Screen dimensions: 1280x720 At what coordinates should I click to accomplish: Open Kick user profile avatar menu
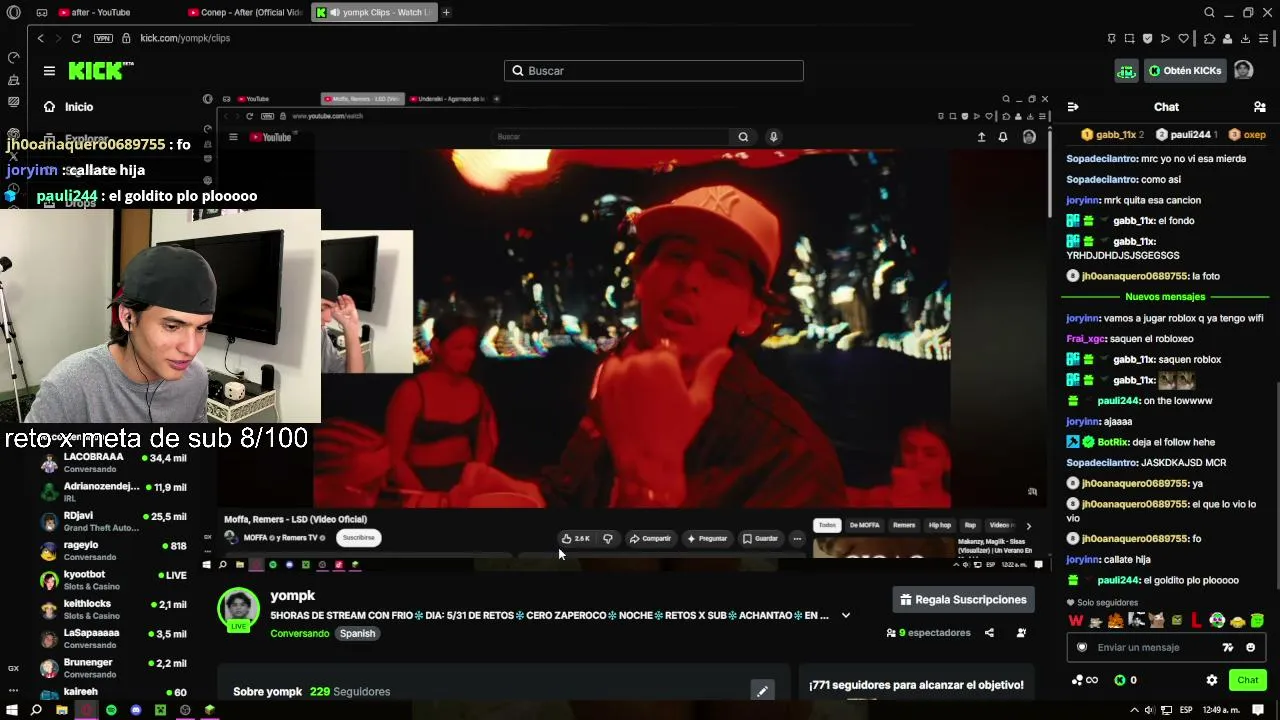(1243, 70)
